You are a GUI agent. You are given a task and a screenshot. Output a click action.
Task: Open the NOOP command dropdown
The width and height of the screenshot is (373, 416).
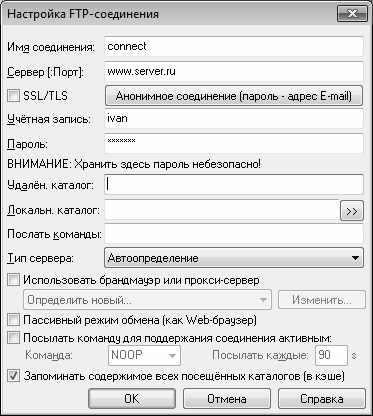144,355
